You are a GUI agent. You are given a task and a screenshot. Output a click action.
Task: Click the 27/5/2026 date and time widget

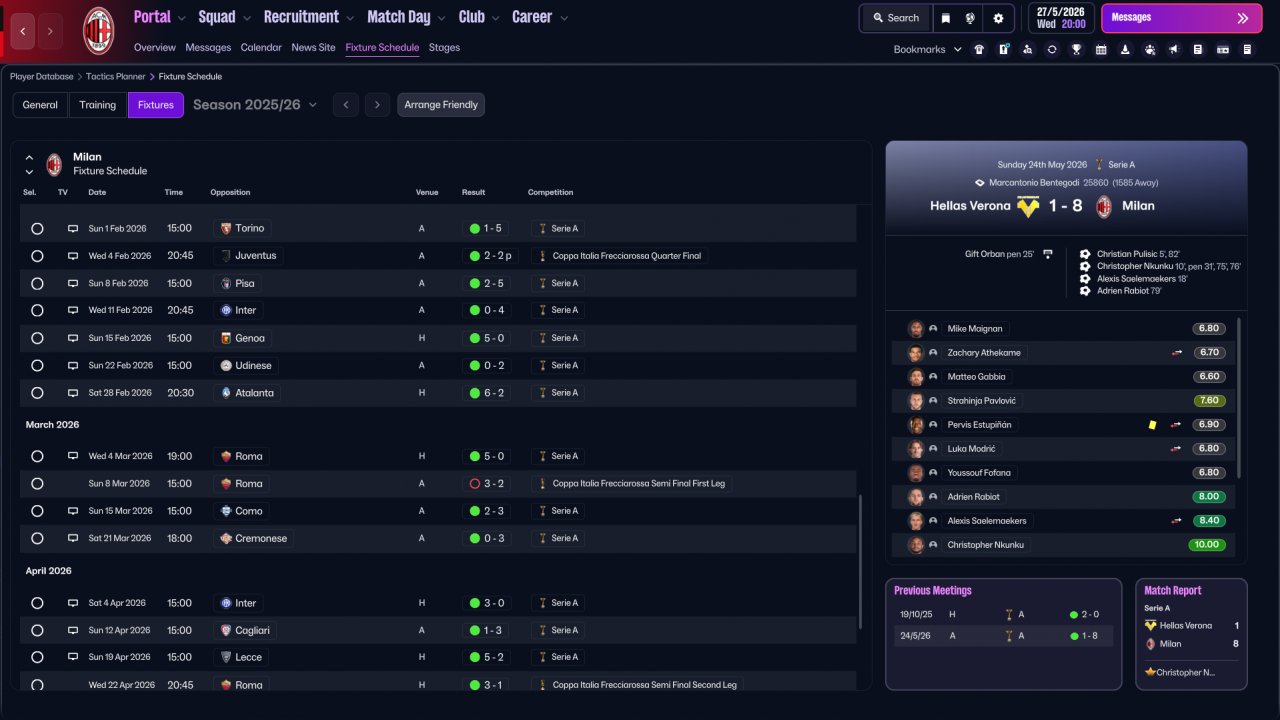point(1060,18)
